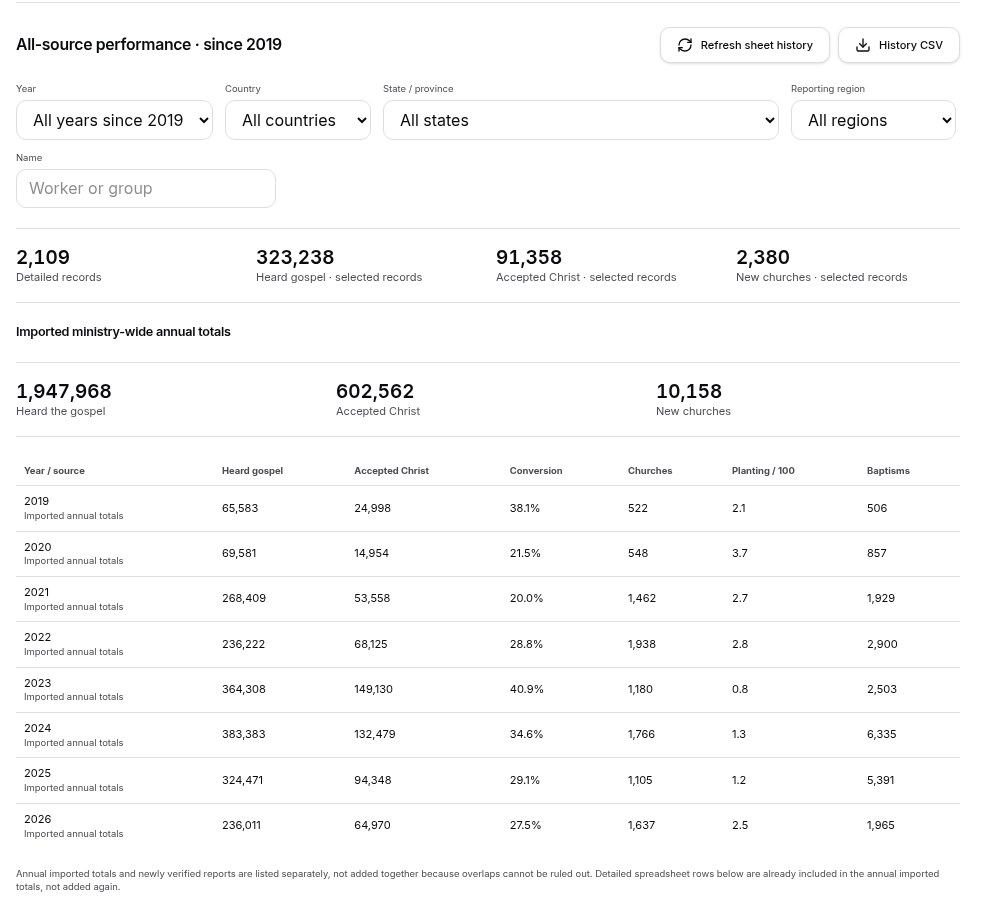Click heard gospel value 383,383
This screenshot has height=905, width=996.
coord(243,734)
